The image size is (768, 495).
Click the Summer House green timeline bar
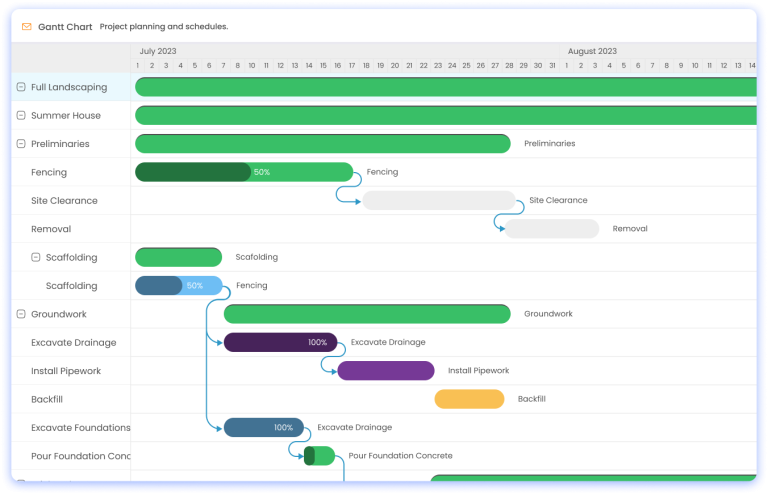[446, 116]
